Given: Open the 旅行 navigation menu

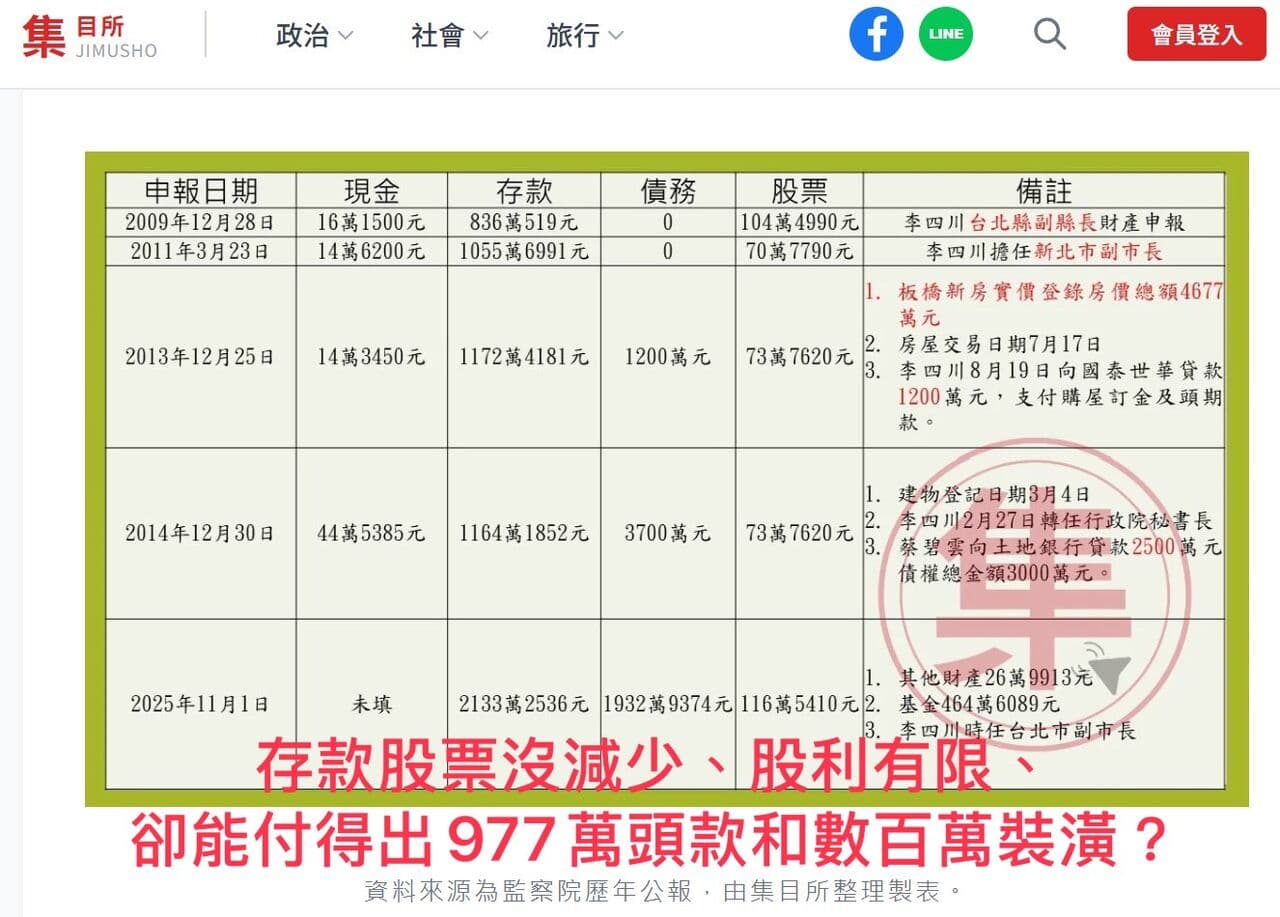Looking at the screenshot, I should [585, 36].
